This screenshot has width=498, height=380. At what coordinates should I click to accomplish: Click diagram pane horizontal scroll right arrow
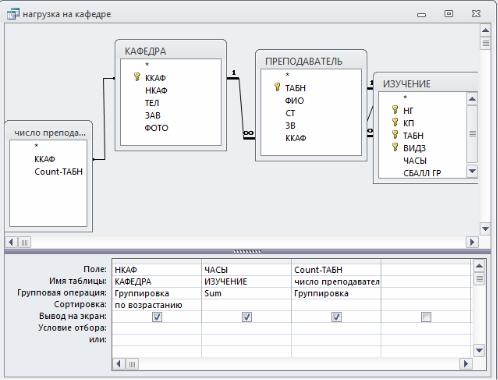tap(472, 242)
